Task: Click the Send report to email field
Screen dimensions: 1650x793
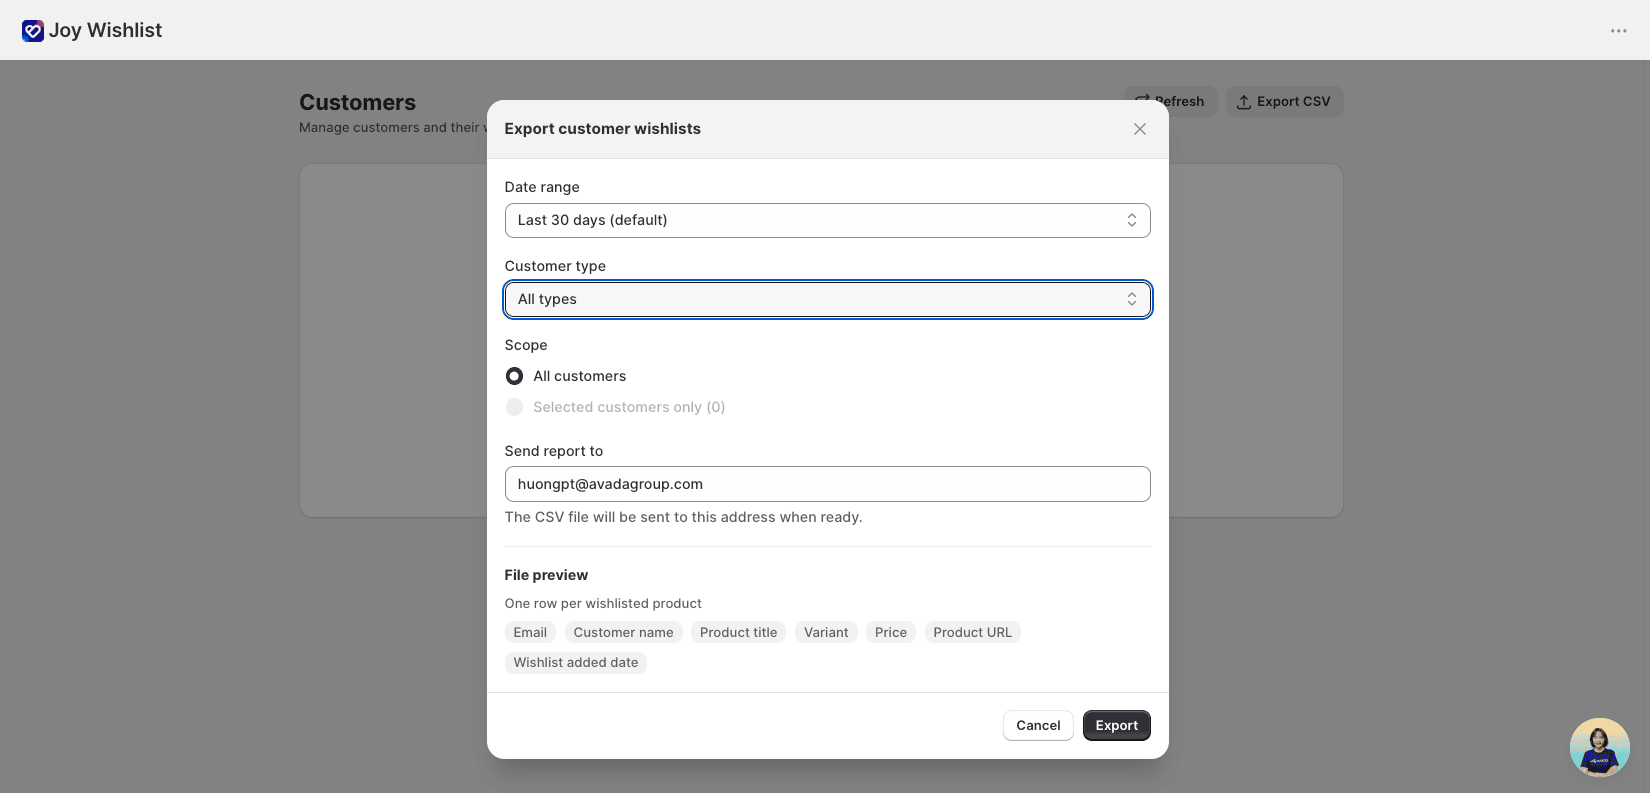Action: coord(827,484)
